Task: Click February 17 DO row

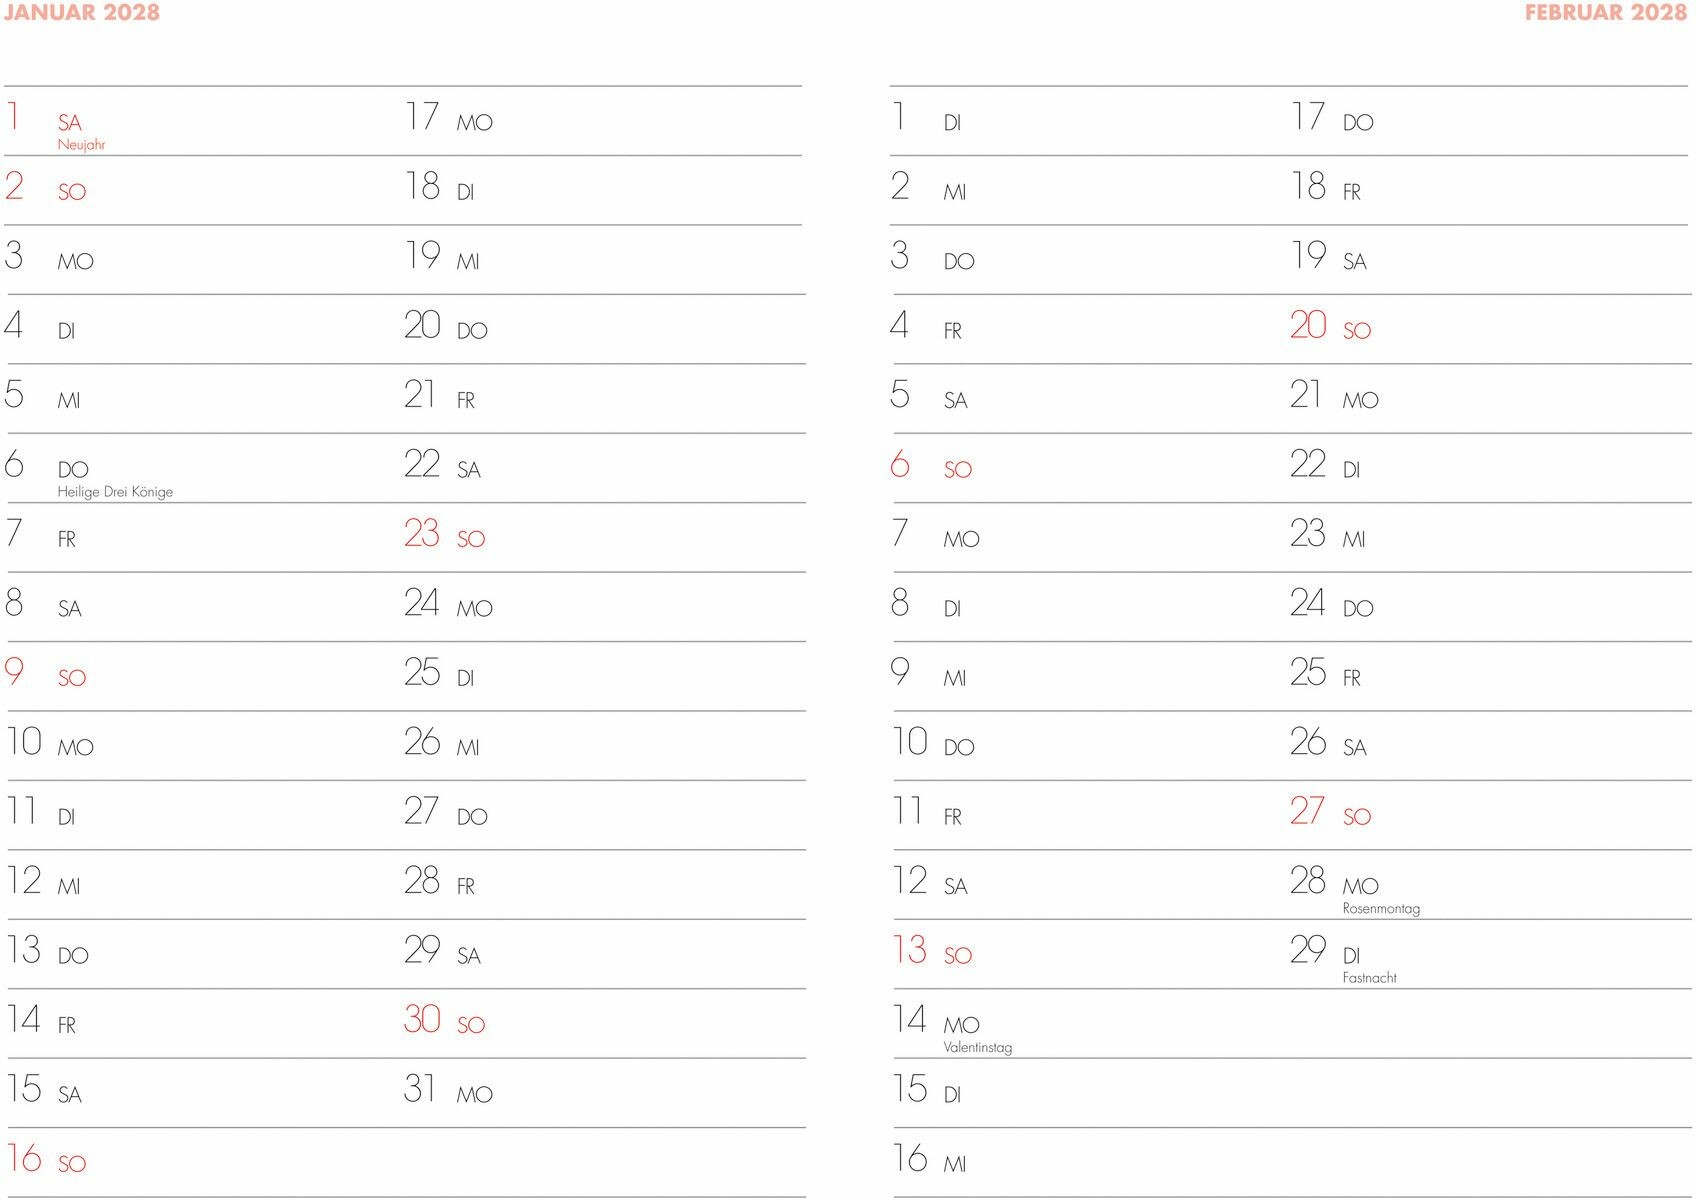Action: pos(1490,121)
